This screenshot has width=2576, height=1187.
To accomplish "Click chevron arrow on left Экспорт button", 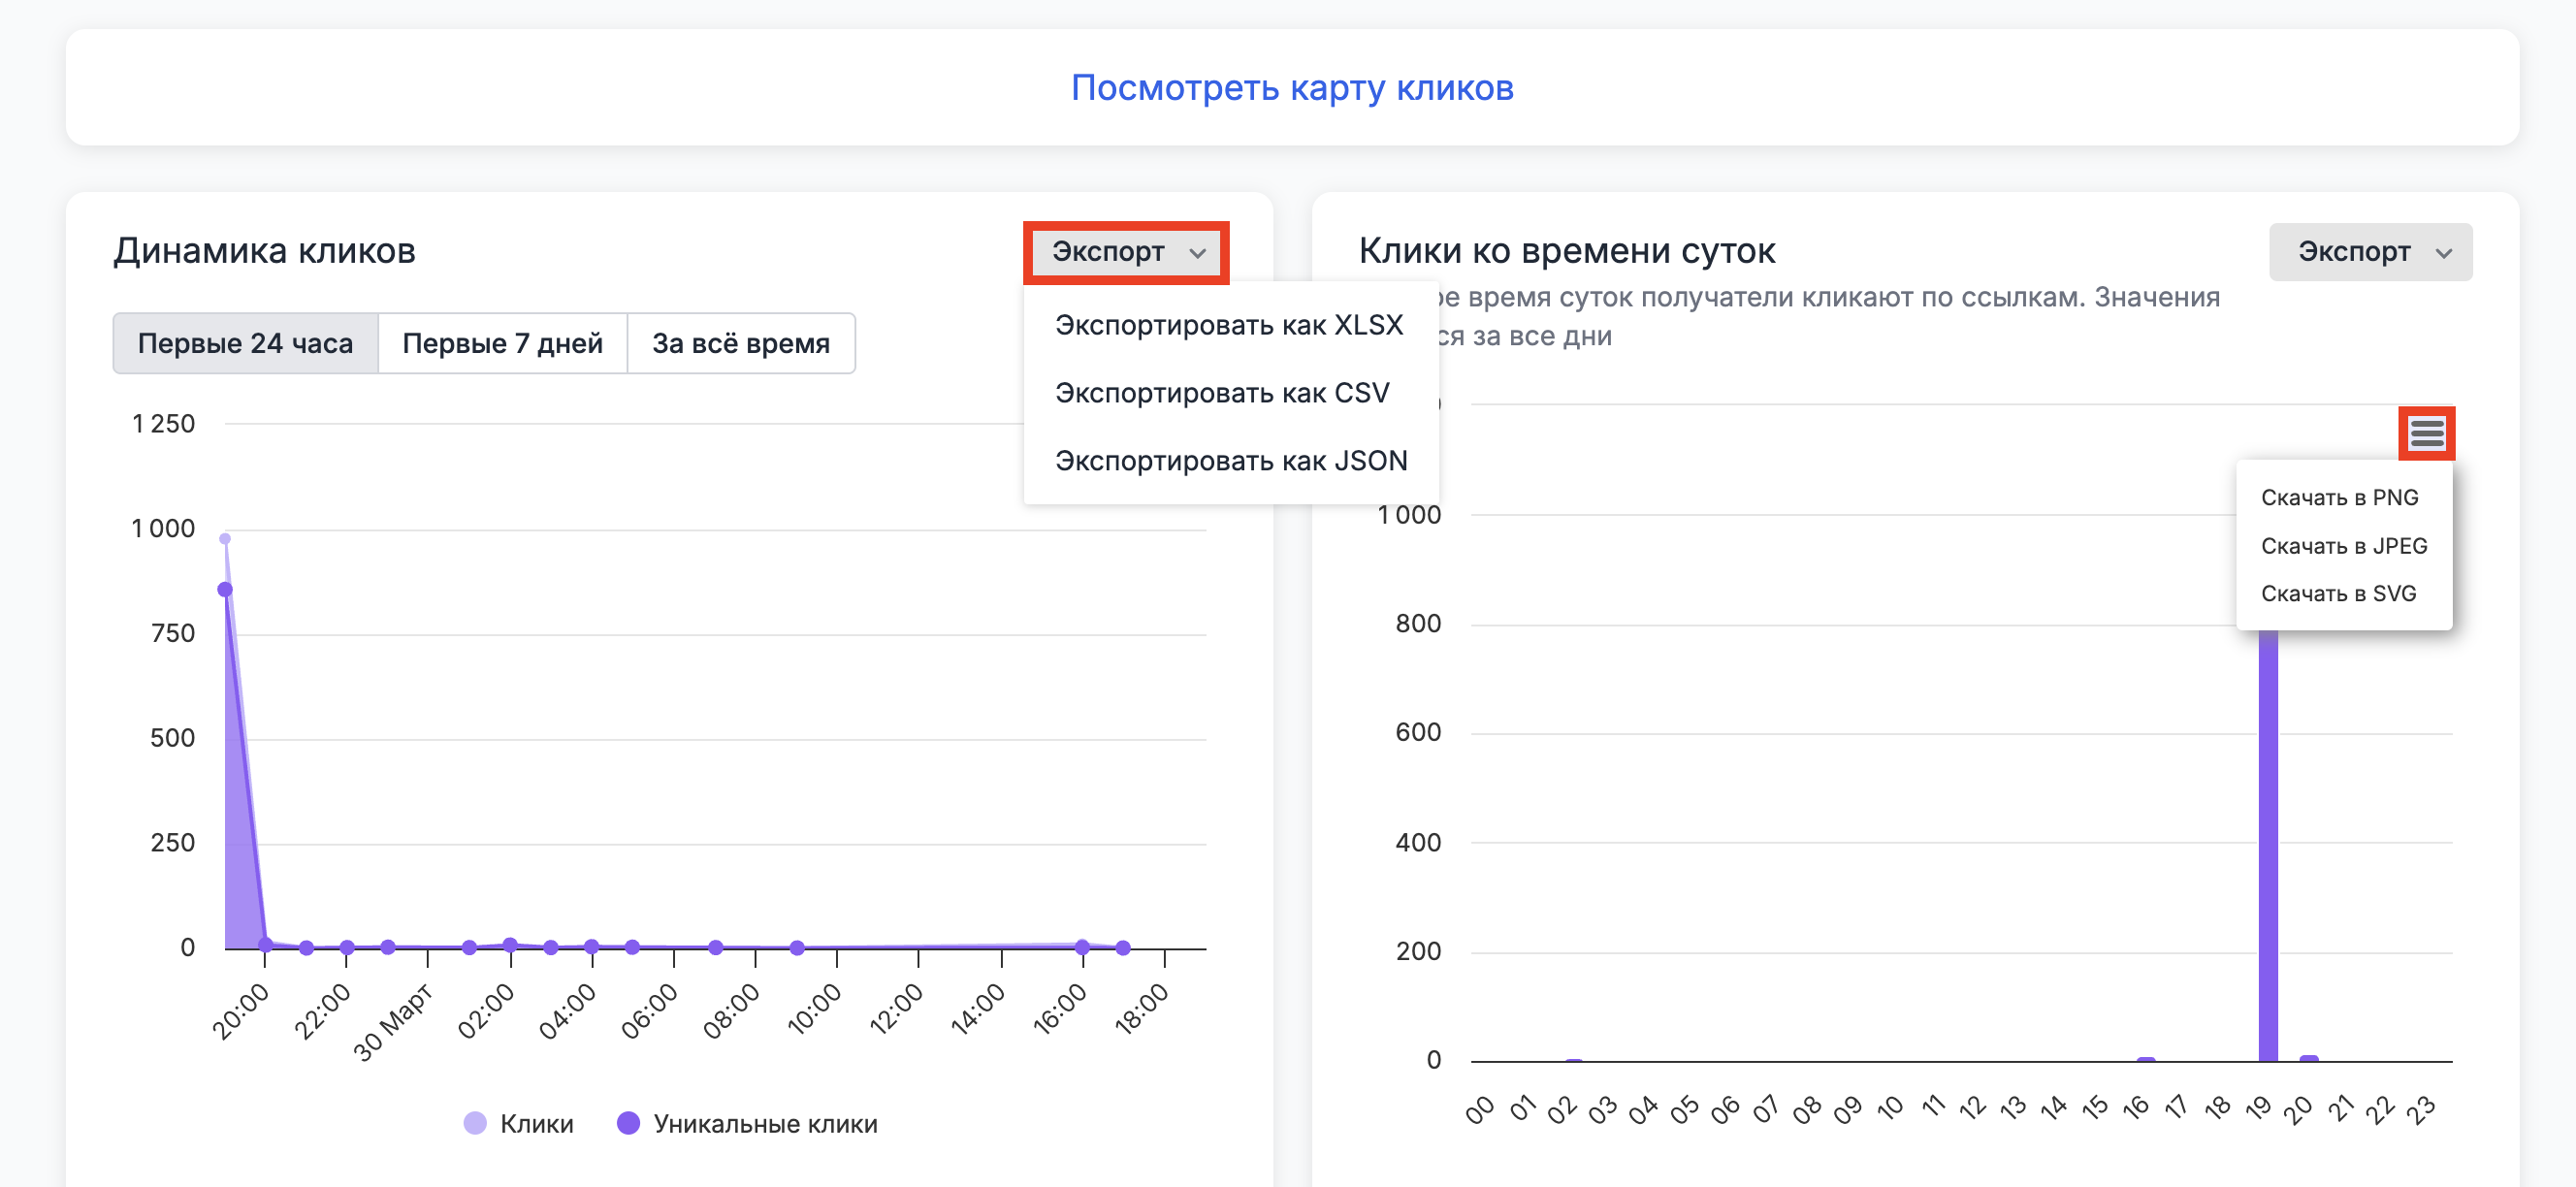I will coord(1197,253).
